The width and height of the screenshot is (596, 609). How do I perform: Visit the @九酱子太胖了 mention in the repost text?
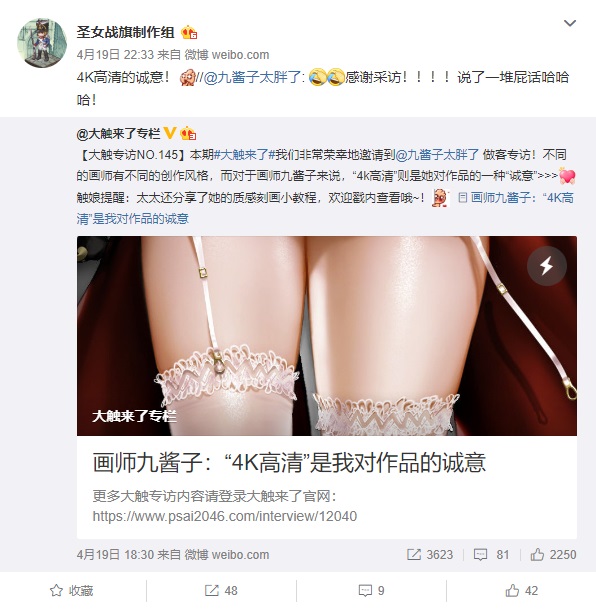pyautogui.click(x=252, y=77)
